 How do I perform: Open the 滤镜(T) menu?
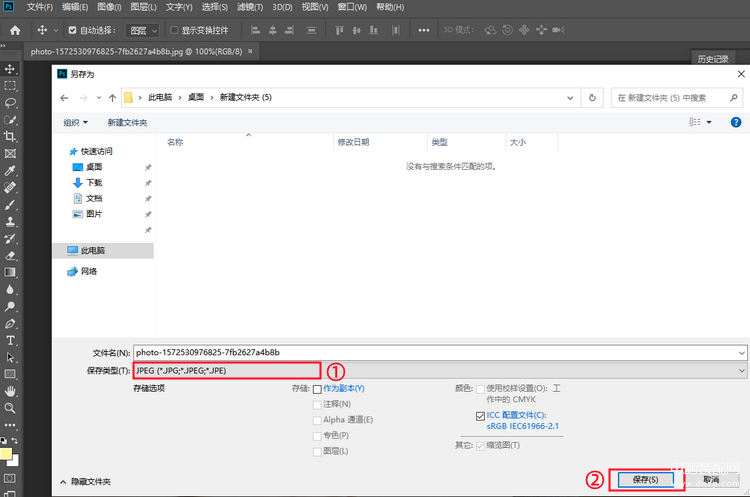(x=250, y=7)
